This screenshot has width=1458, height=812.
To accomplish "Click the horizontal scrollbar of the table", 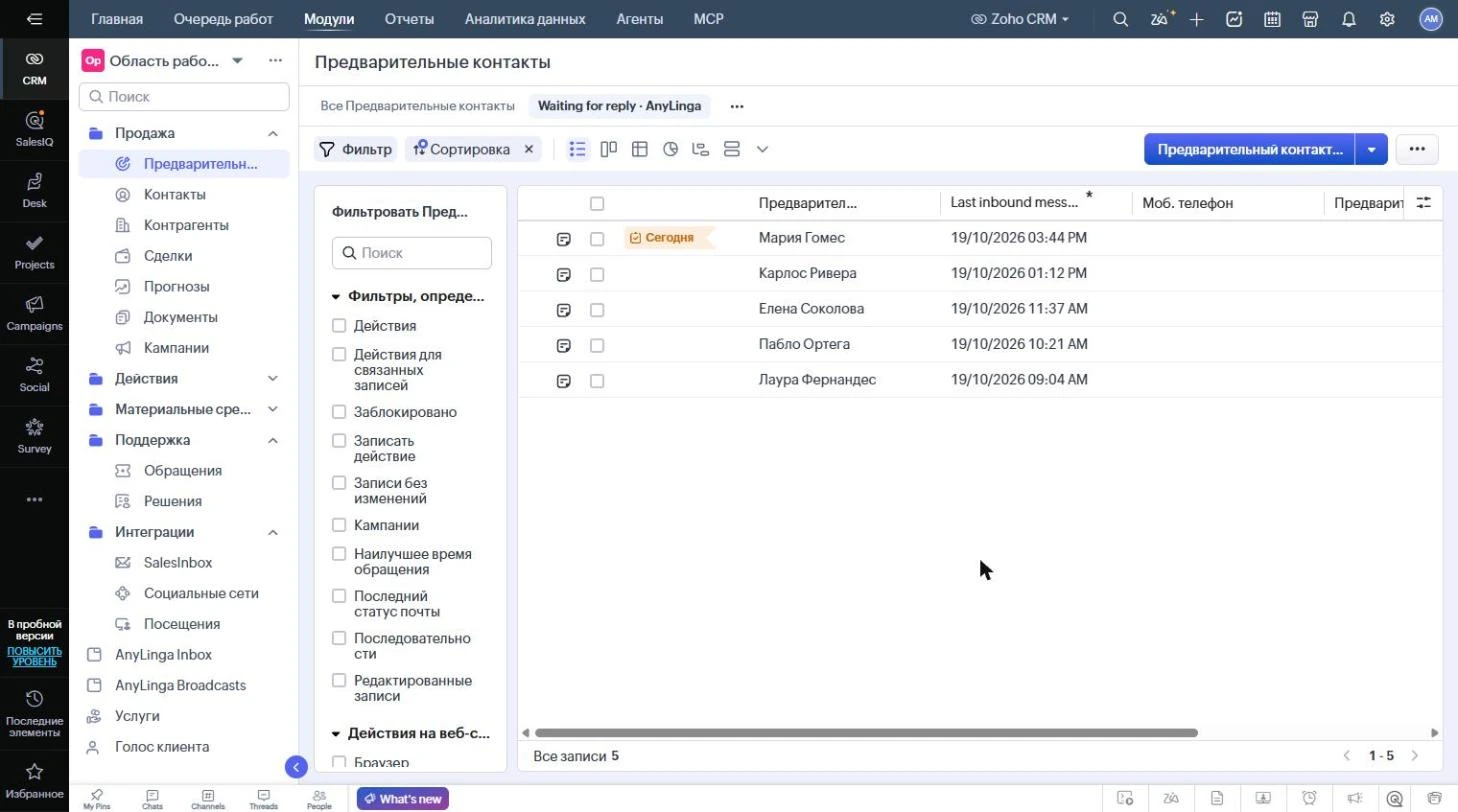I will [x=866, y=733].
